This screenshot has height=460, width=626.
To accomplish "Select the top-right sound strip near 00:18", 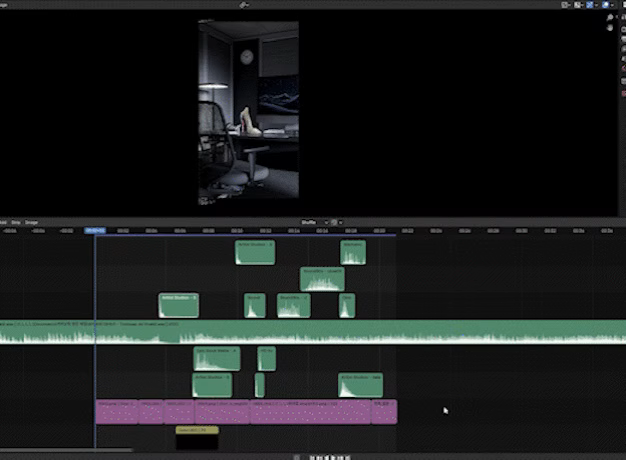I will (353, 252).
